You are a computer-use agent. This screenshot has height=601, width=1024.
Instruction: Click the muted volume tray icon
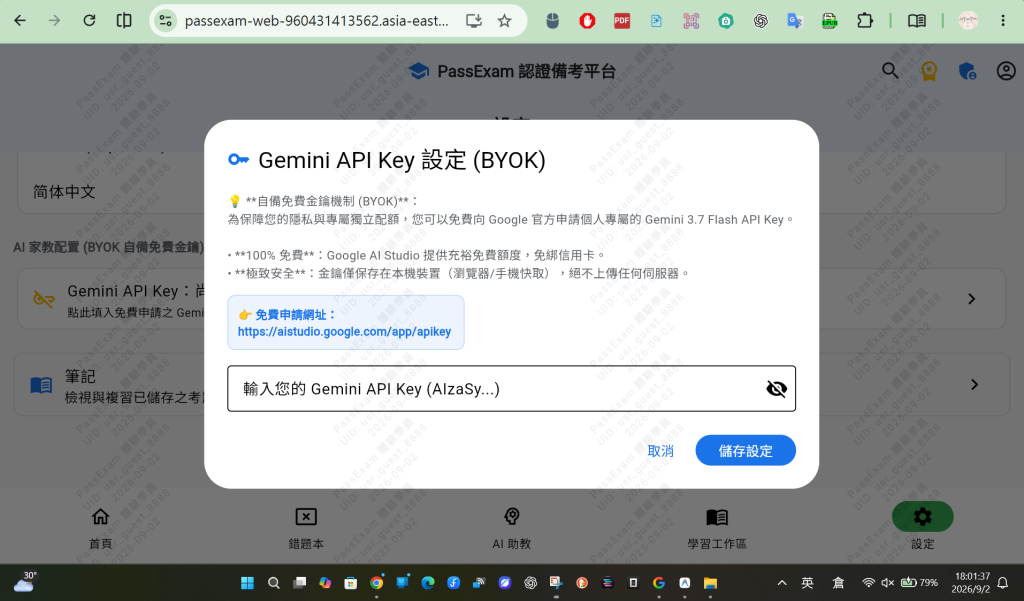[x=888, y=583]
